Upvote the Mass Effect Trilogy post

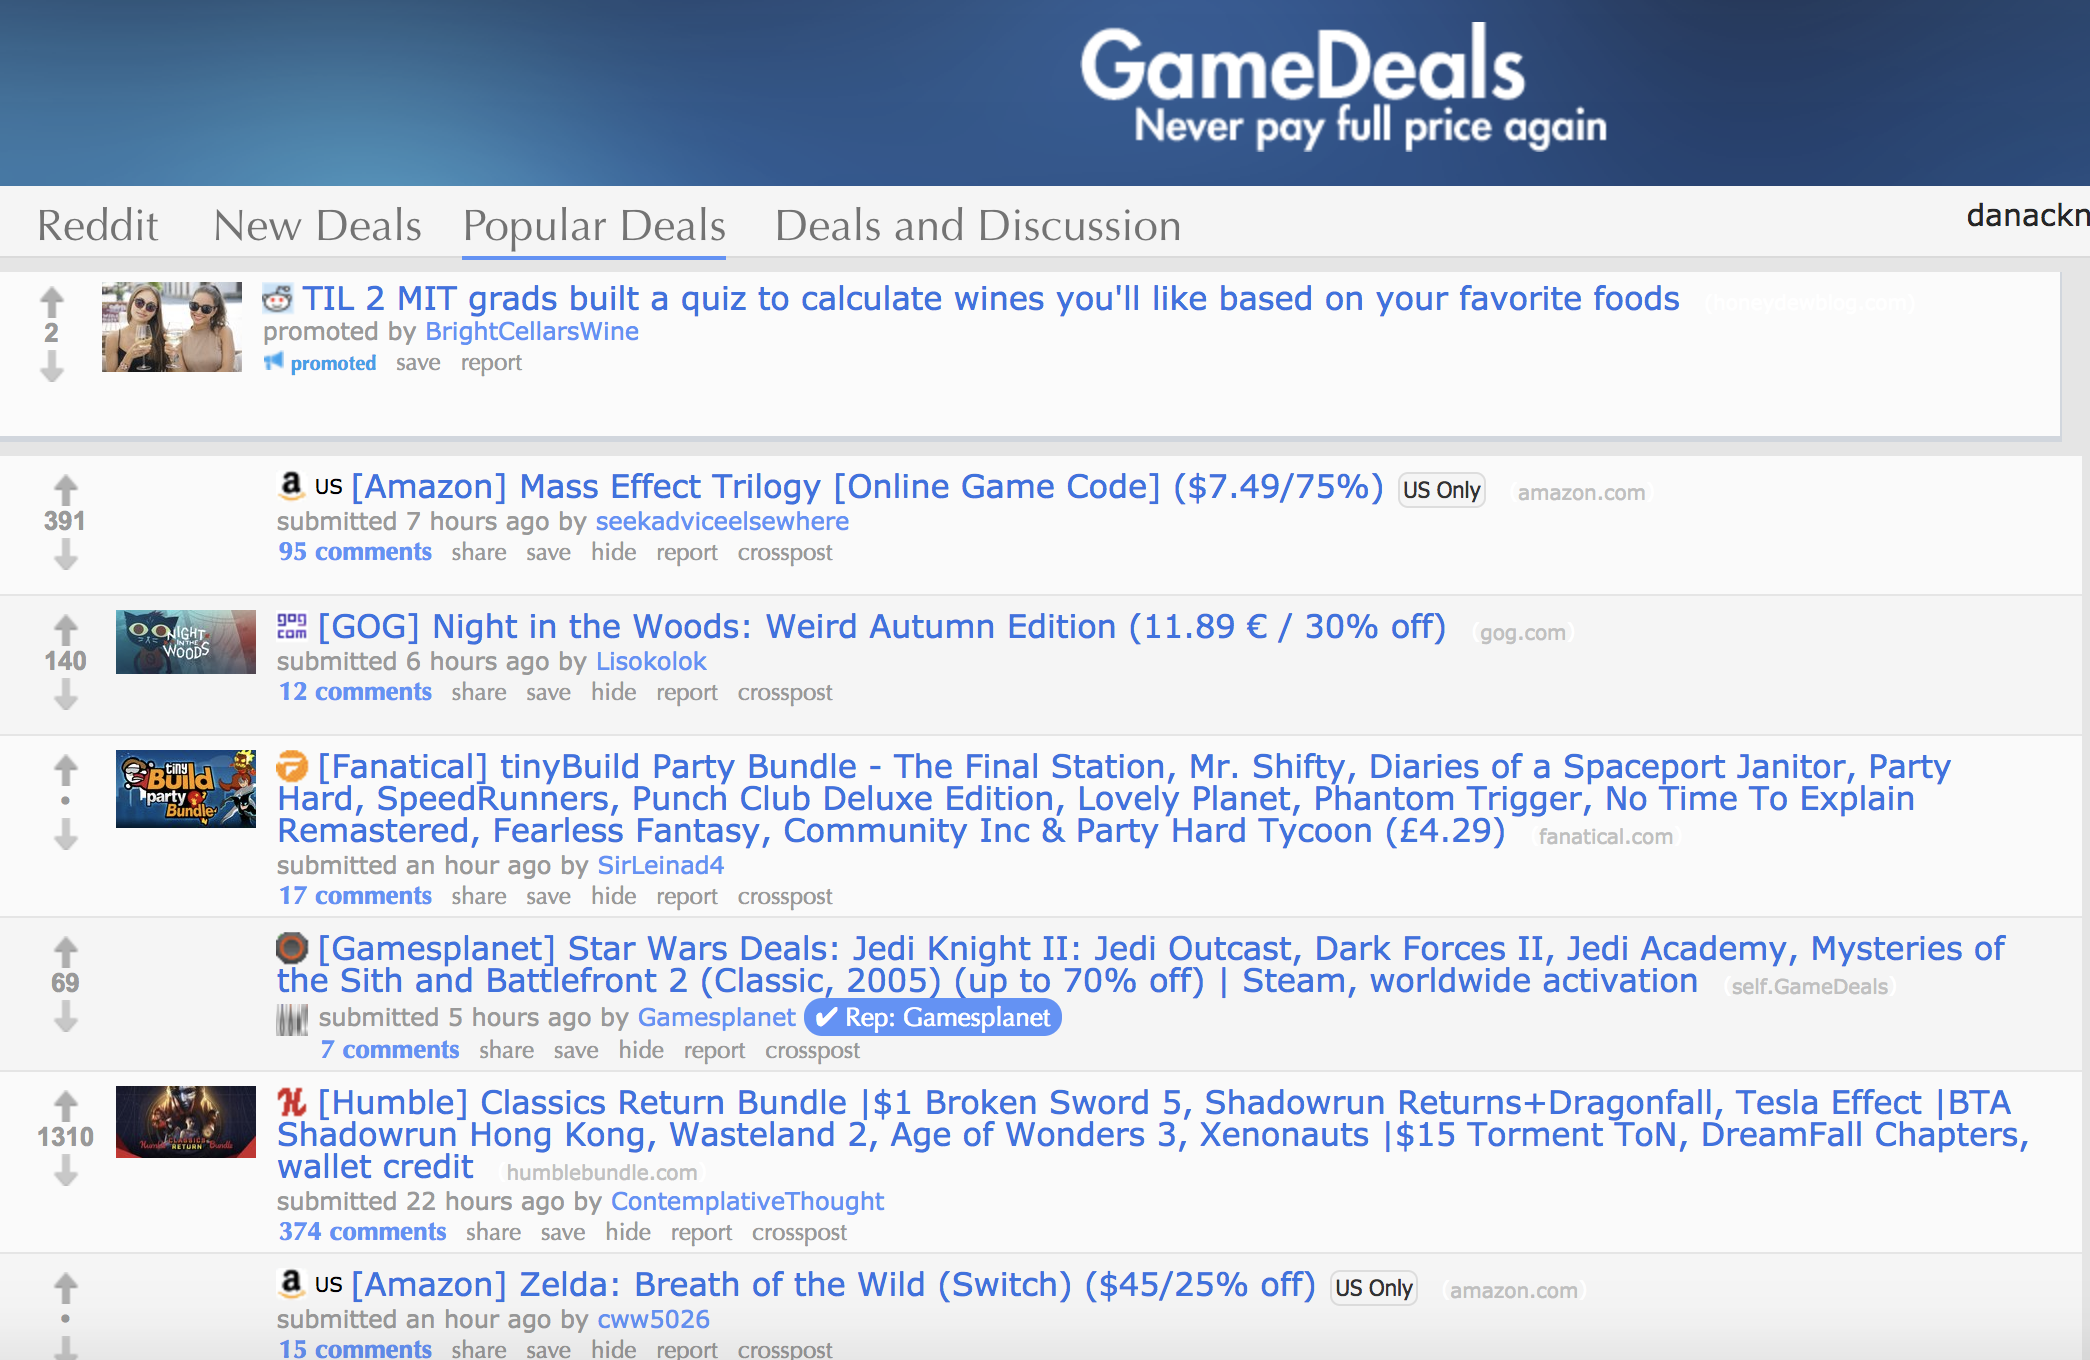coord(65,490)
